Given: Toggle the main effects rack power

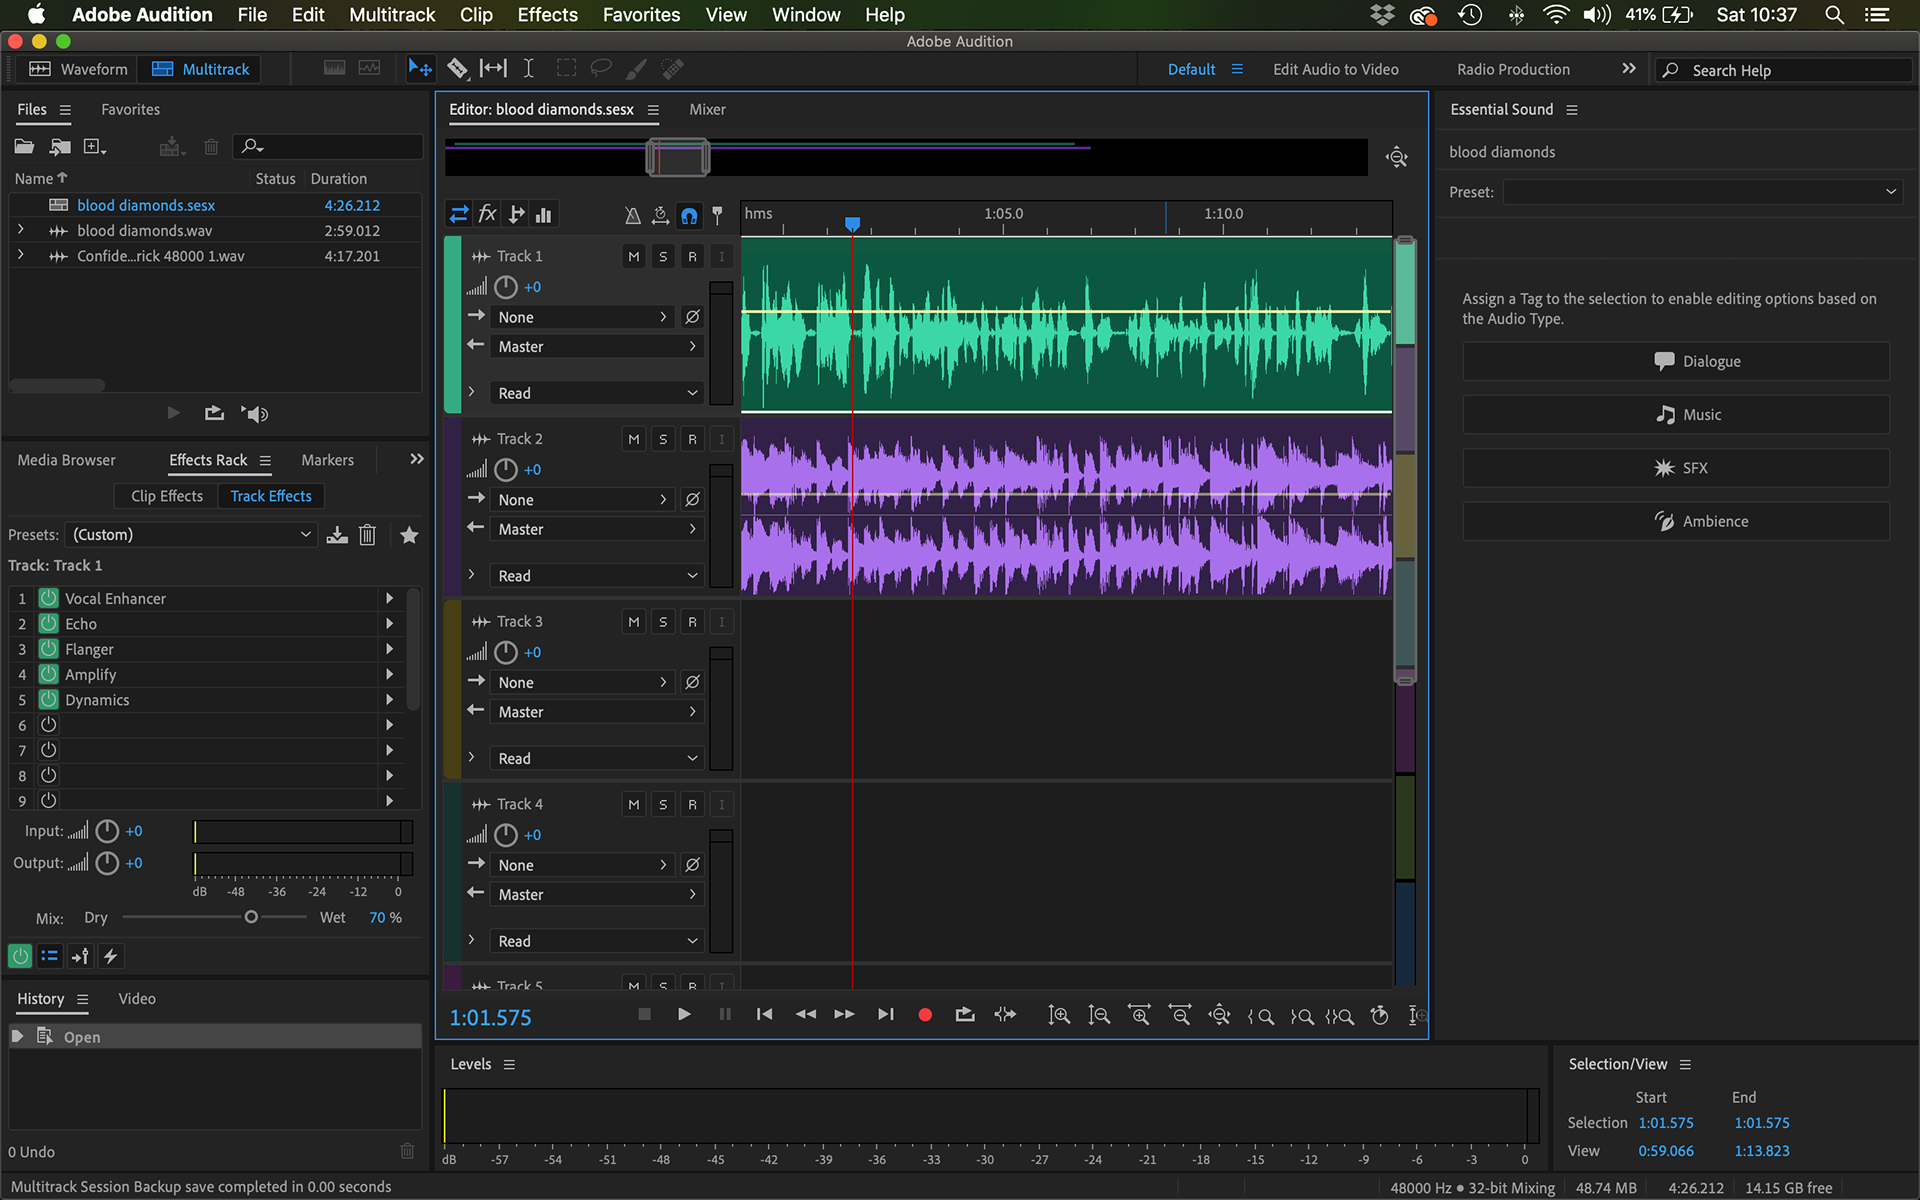Looking at the screenshot, I should click(19, 956).
